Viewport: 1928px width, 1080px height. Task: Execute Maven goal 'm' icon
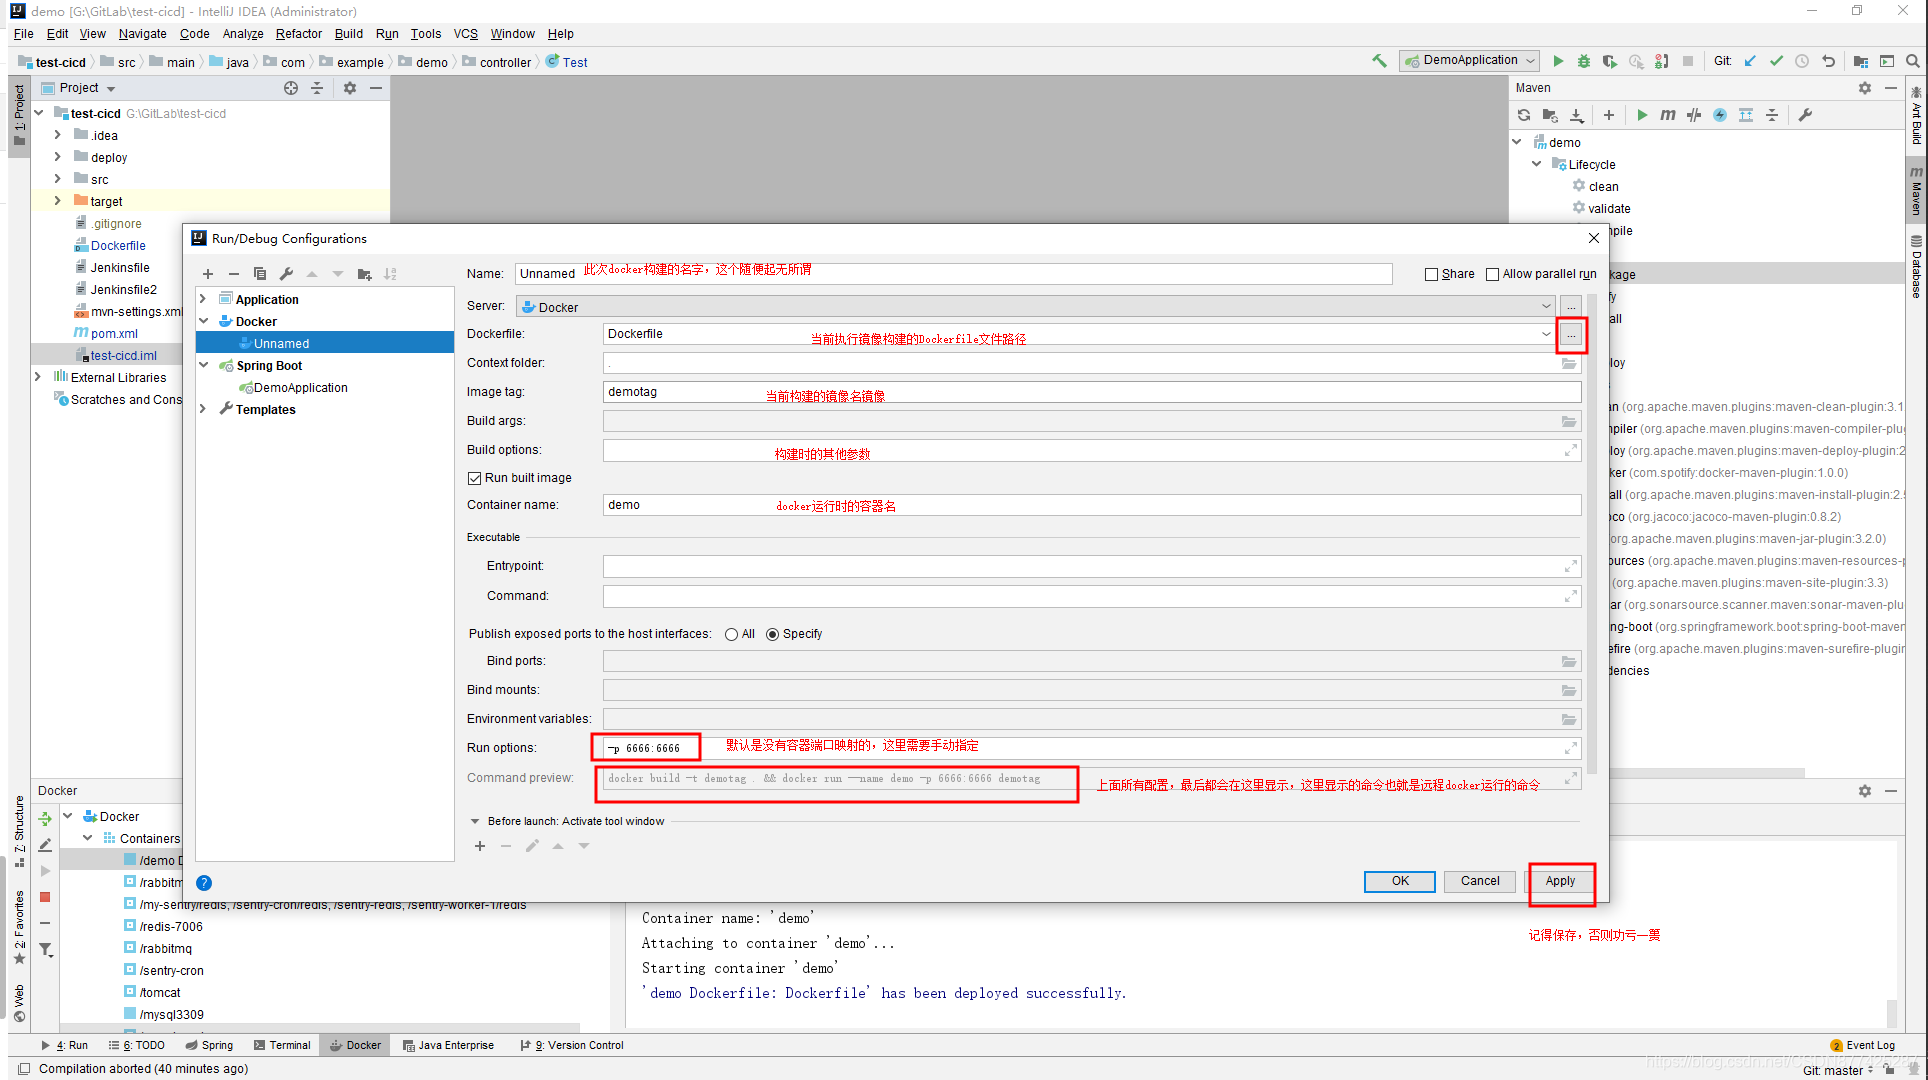tap(1668, 115)
